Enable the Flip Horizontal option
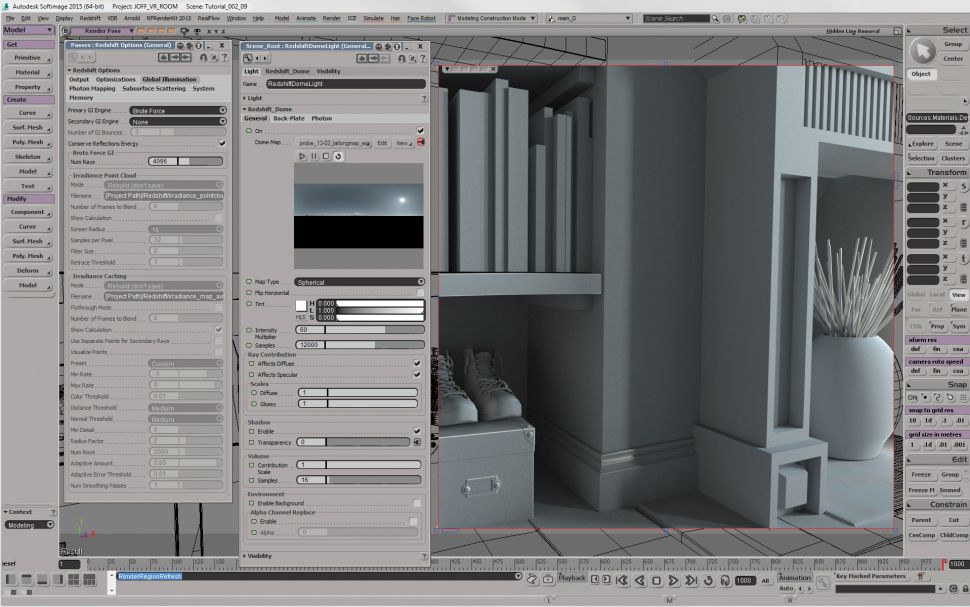Viewport: 970px width, 607px height. tap(419, 292)
